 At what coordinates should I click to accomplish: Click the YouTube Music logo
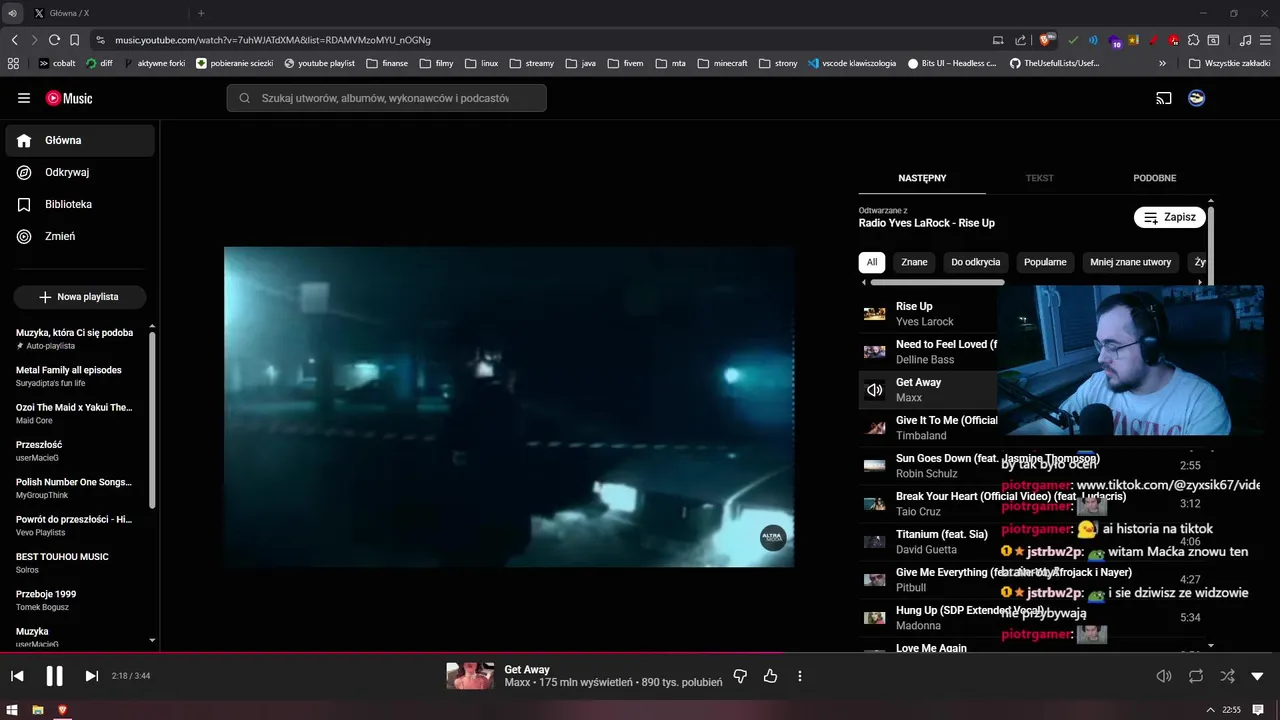(x=69, y=98)
